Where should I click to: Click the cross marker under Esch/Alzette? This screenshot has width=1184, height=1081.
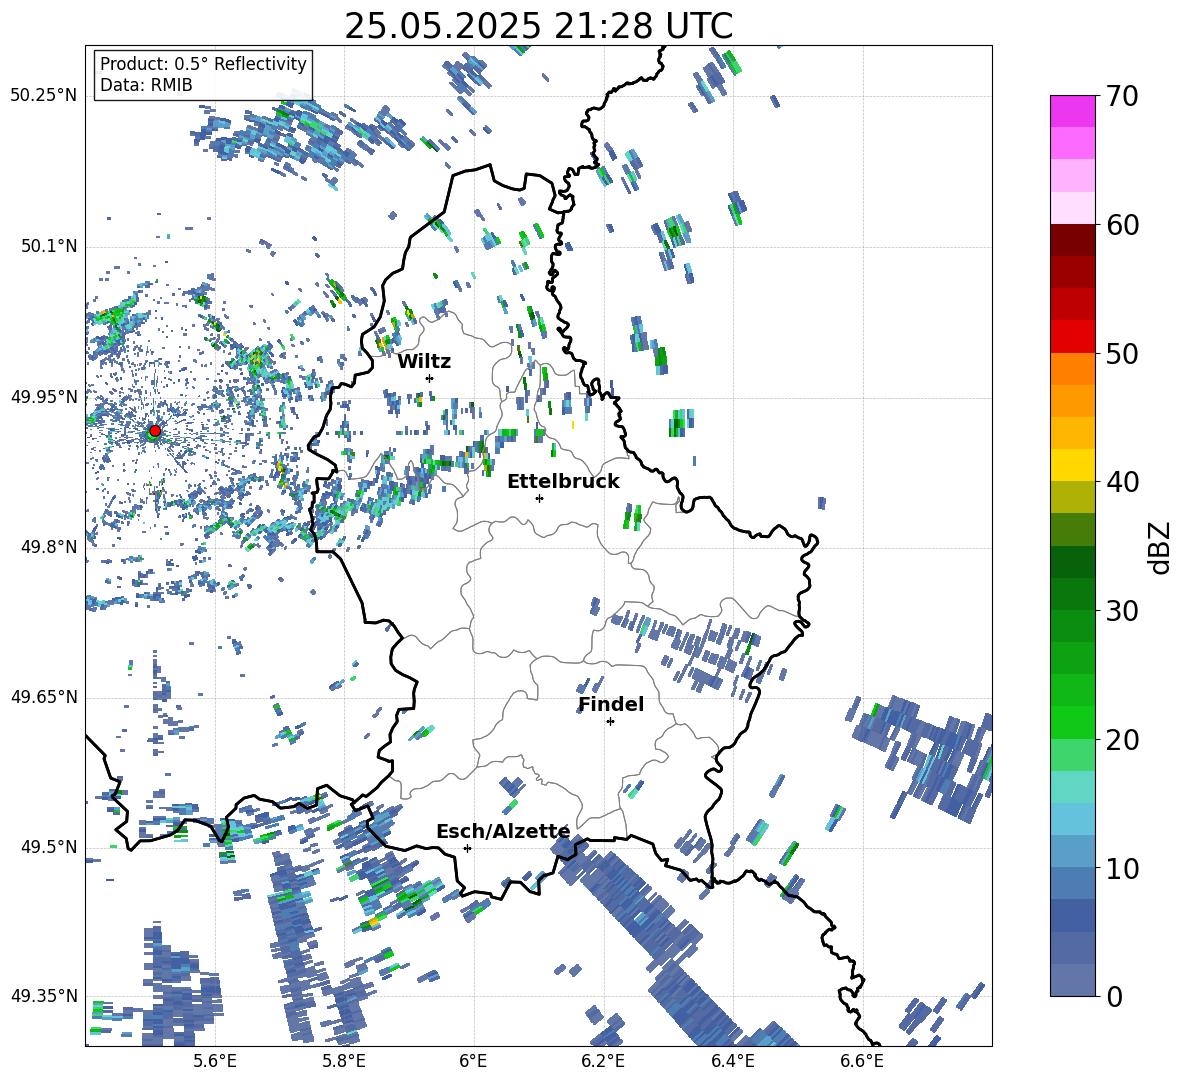(467, 848)
